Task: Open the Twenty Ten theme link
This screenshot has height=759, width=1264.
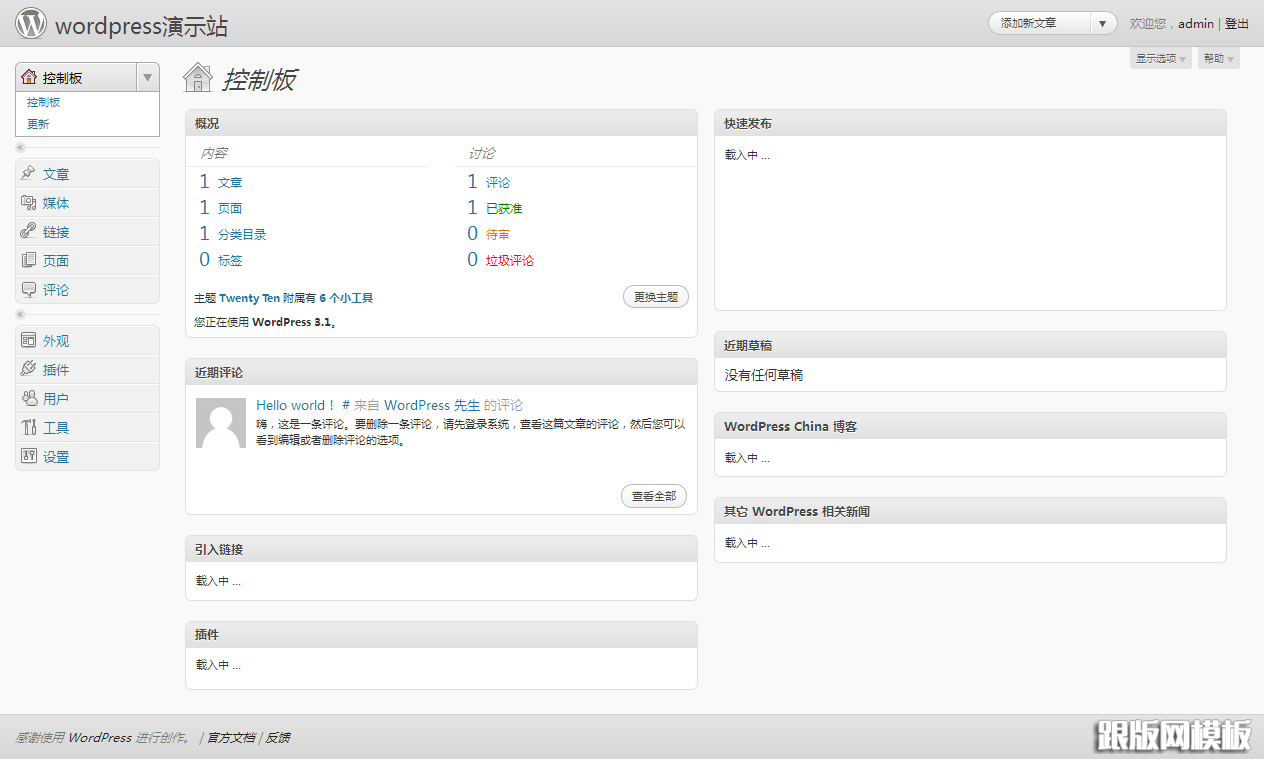Action: 250,298
